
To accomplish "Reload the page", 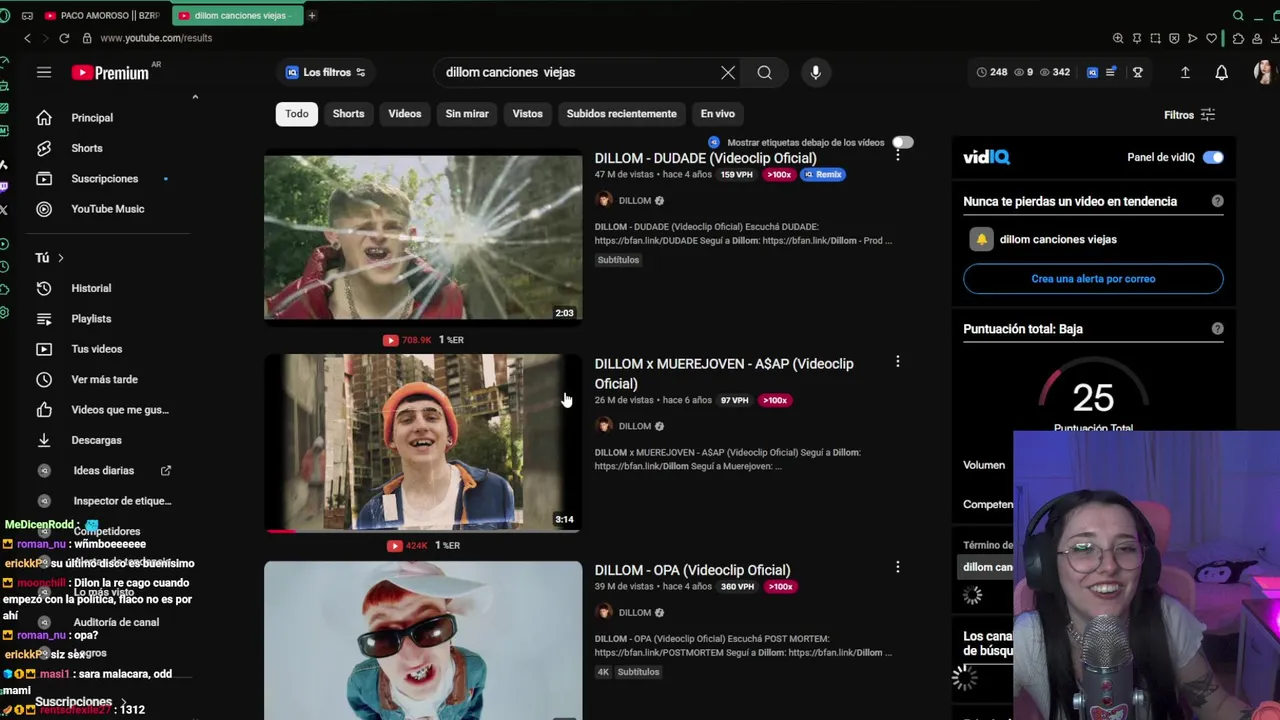I will click(x=64, y=38).
